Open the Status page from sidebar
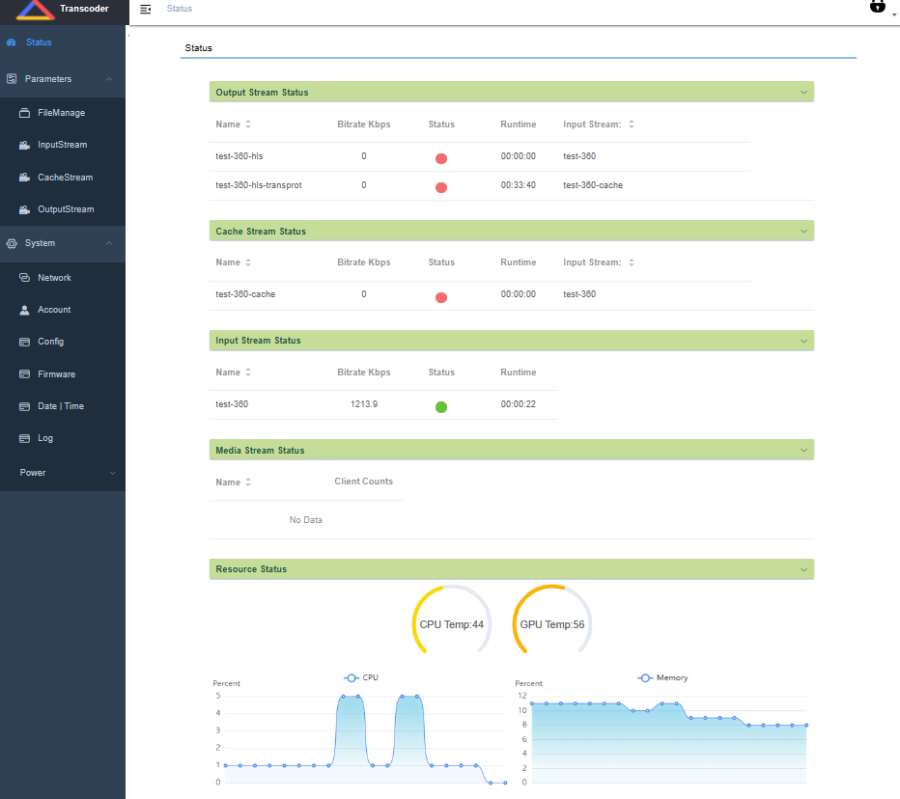 tap(39, 43)
